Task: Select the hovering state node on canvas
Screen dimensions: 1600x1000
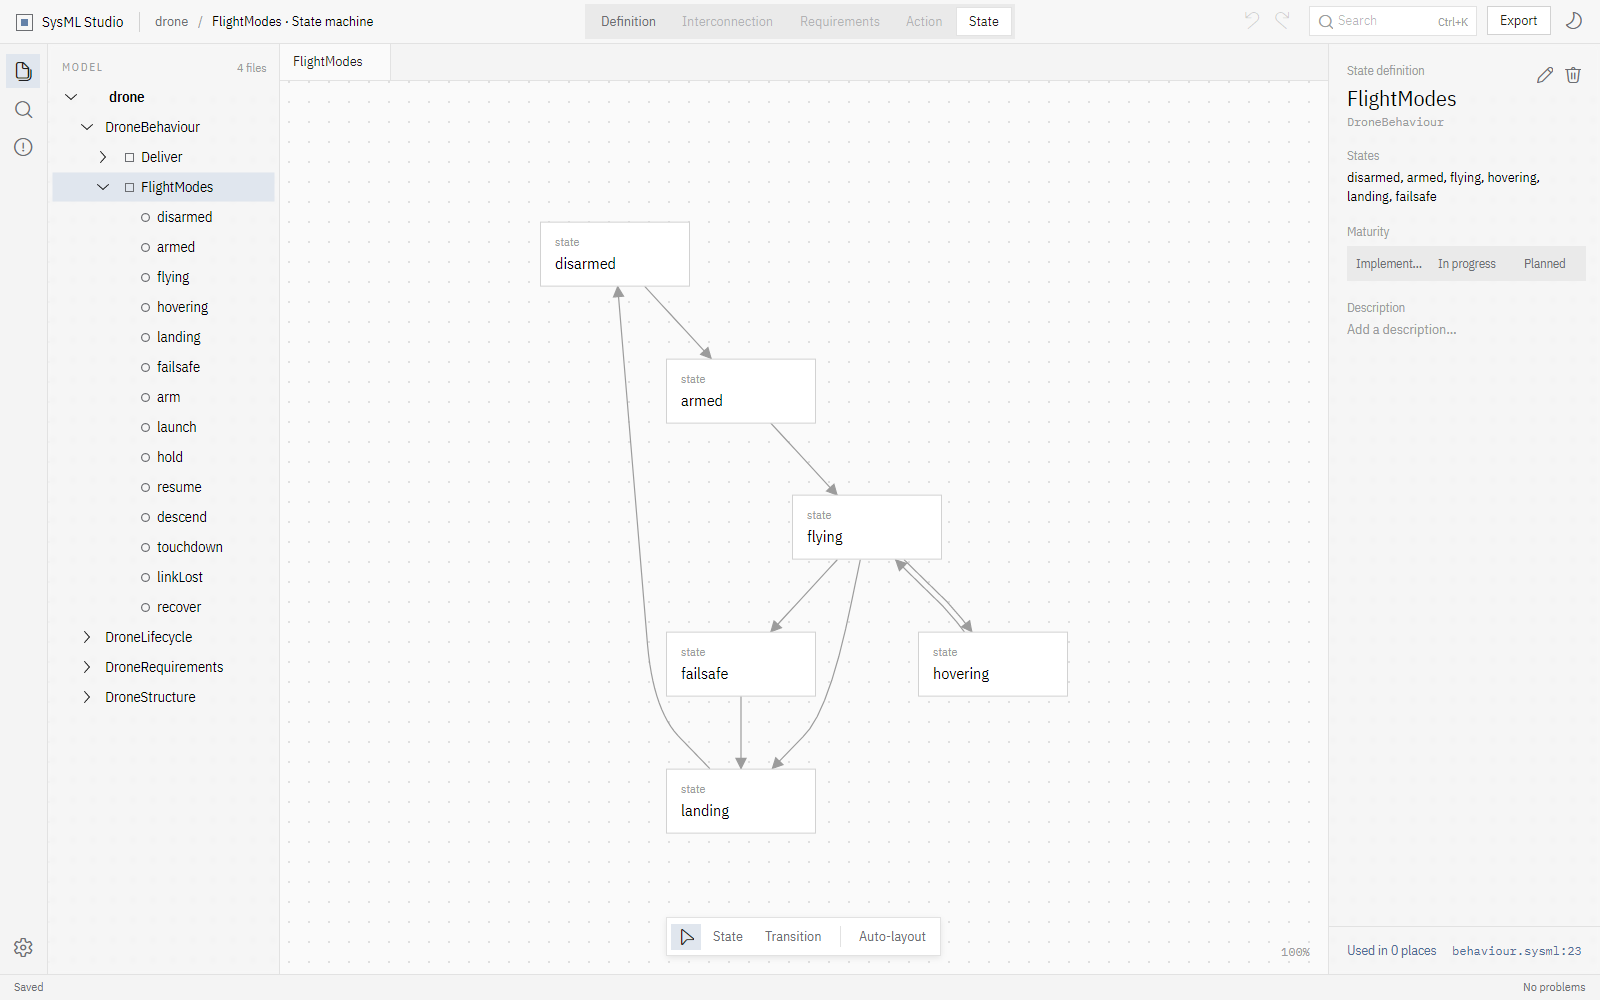Action: (x=993, y=664)
